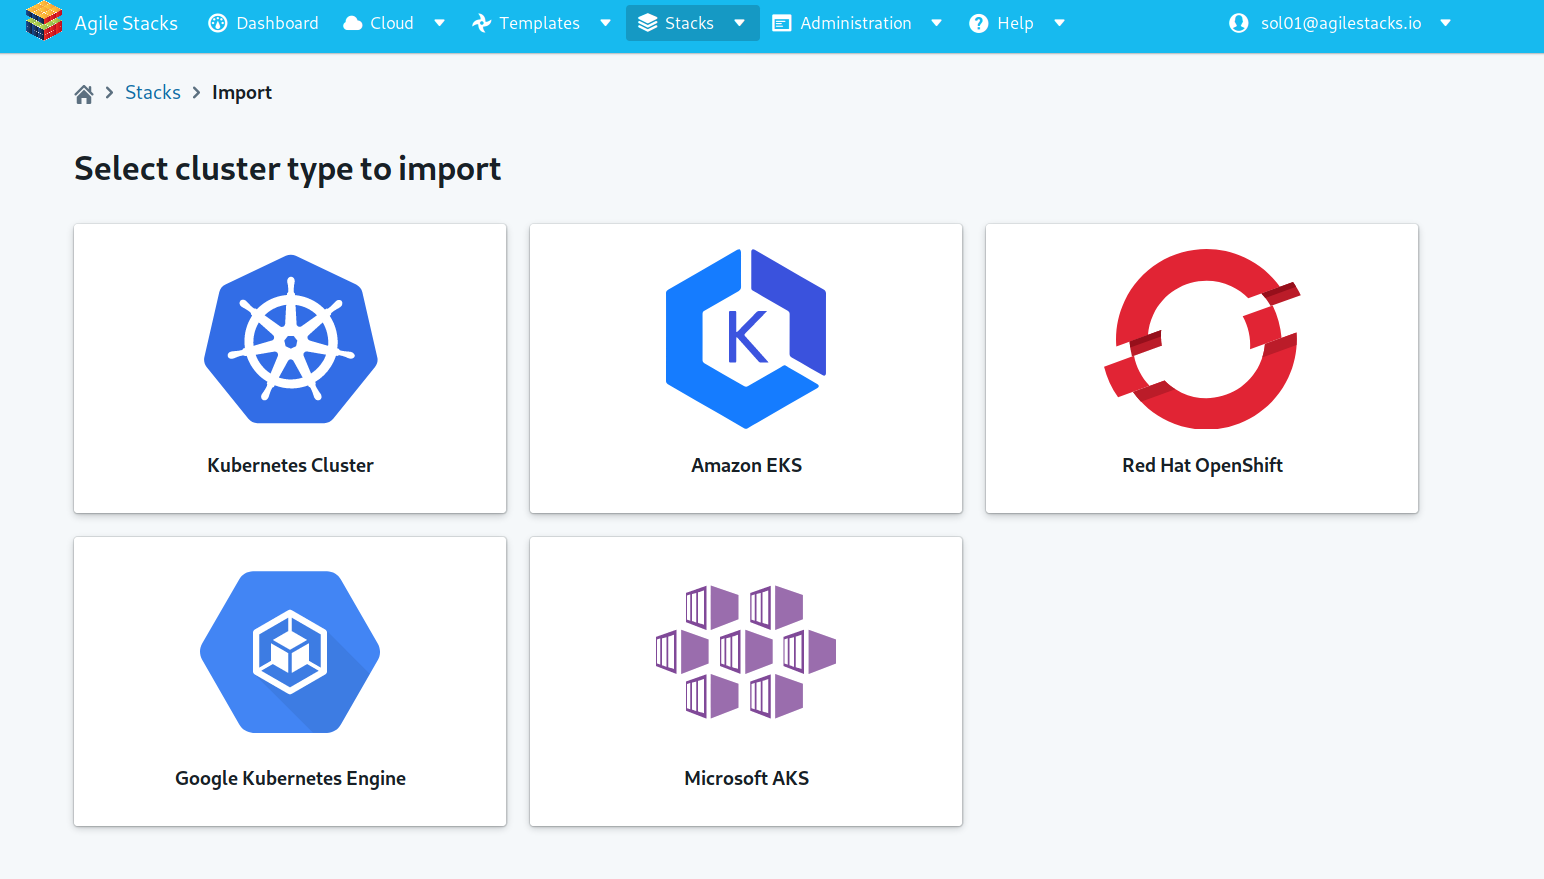The height and width of the screenshot is (879, 1544).
Task: Choose the Kubernetes Cluster label
Action: 290,465
